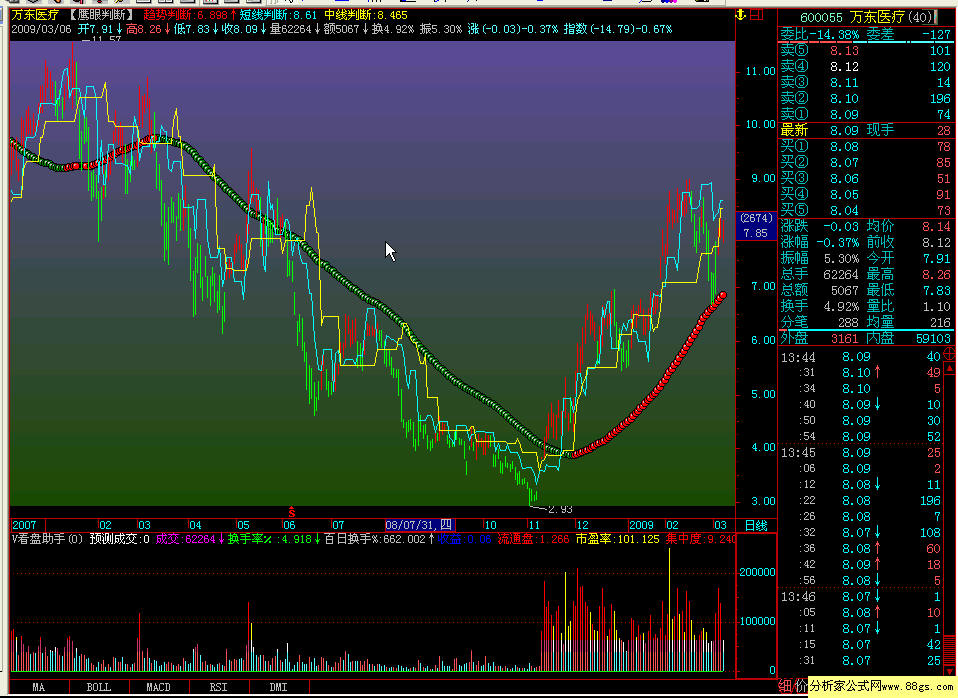The image size is (958, 698).
Task: Switch to the DMI indicator tab
Action: click(279, 688)
